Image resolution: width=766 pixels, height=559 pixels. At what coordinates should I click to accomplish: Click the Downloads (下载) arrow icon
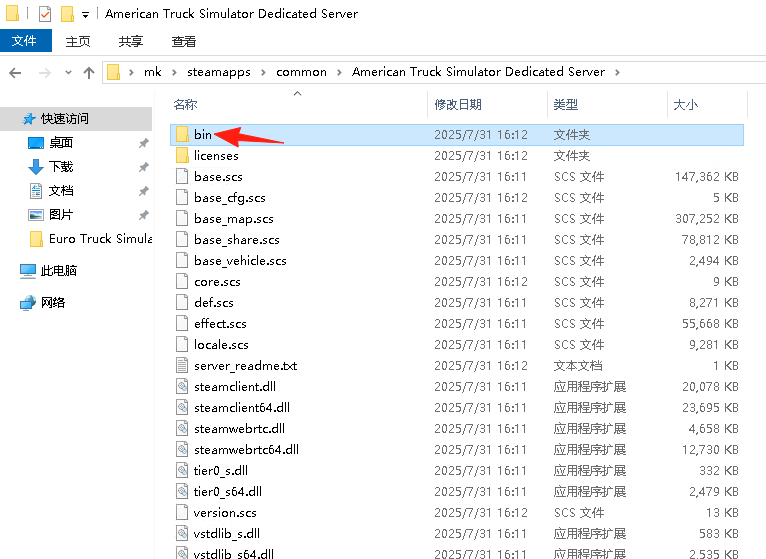click(x=36, y=167)
